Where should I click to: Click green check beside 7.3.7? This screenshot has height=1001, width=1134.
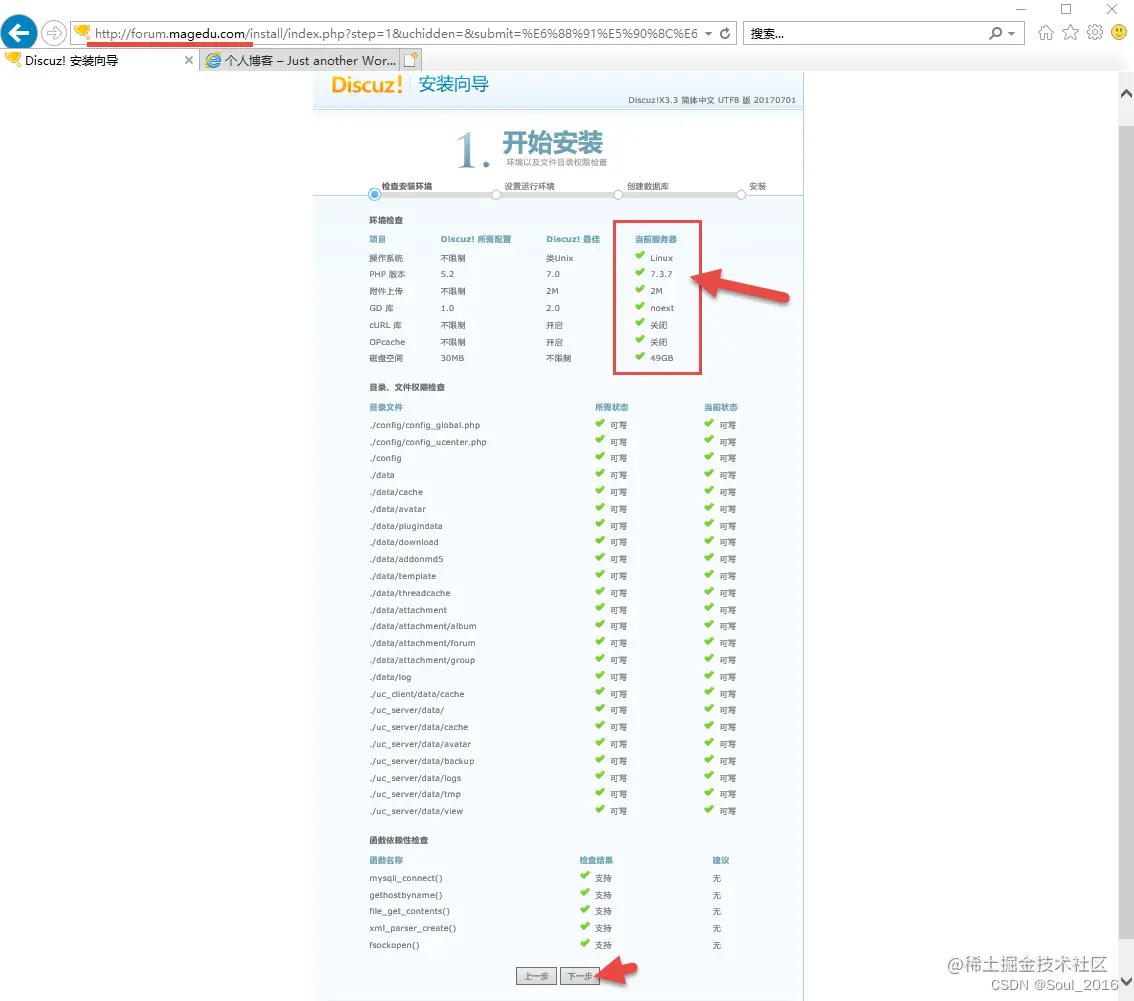click(x=640, y=272)
